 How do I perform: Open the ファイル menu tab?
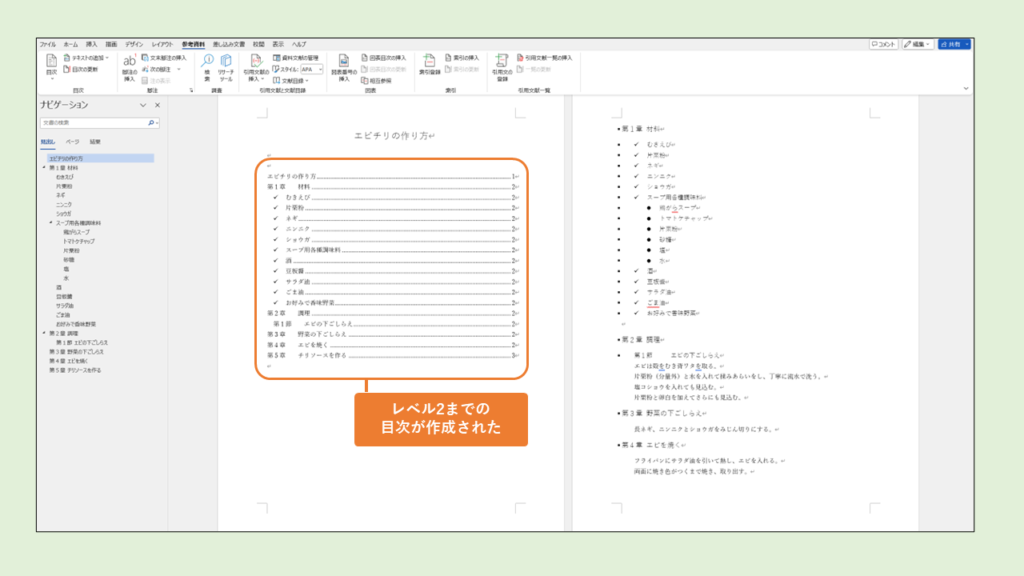(47, 44)
